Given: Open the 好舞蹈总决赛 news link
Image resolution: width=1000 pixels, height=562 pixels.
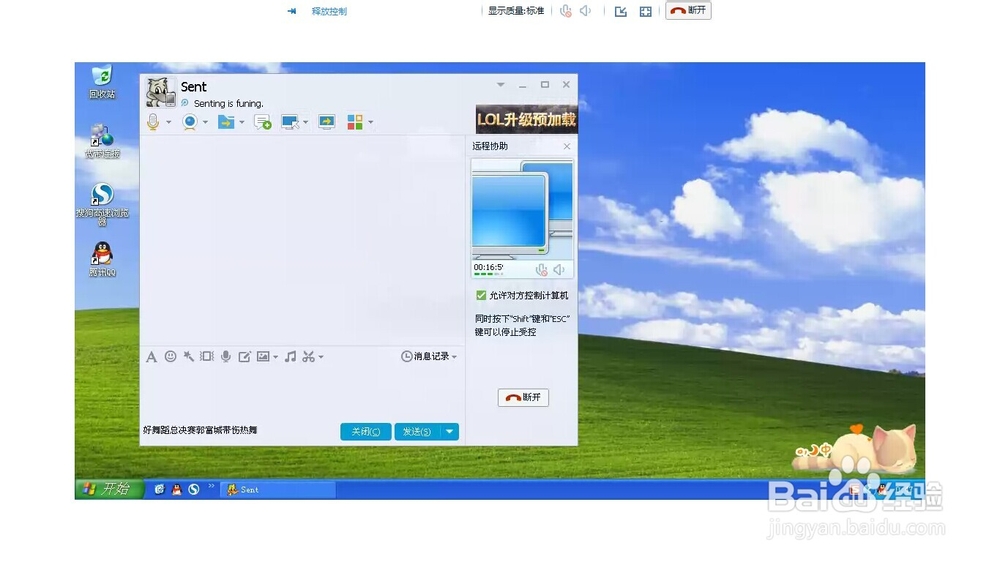Looking at the screenshot, I should [x=200, y=430].
